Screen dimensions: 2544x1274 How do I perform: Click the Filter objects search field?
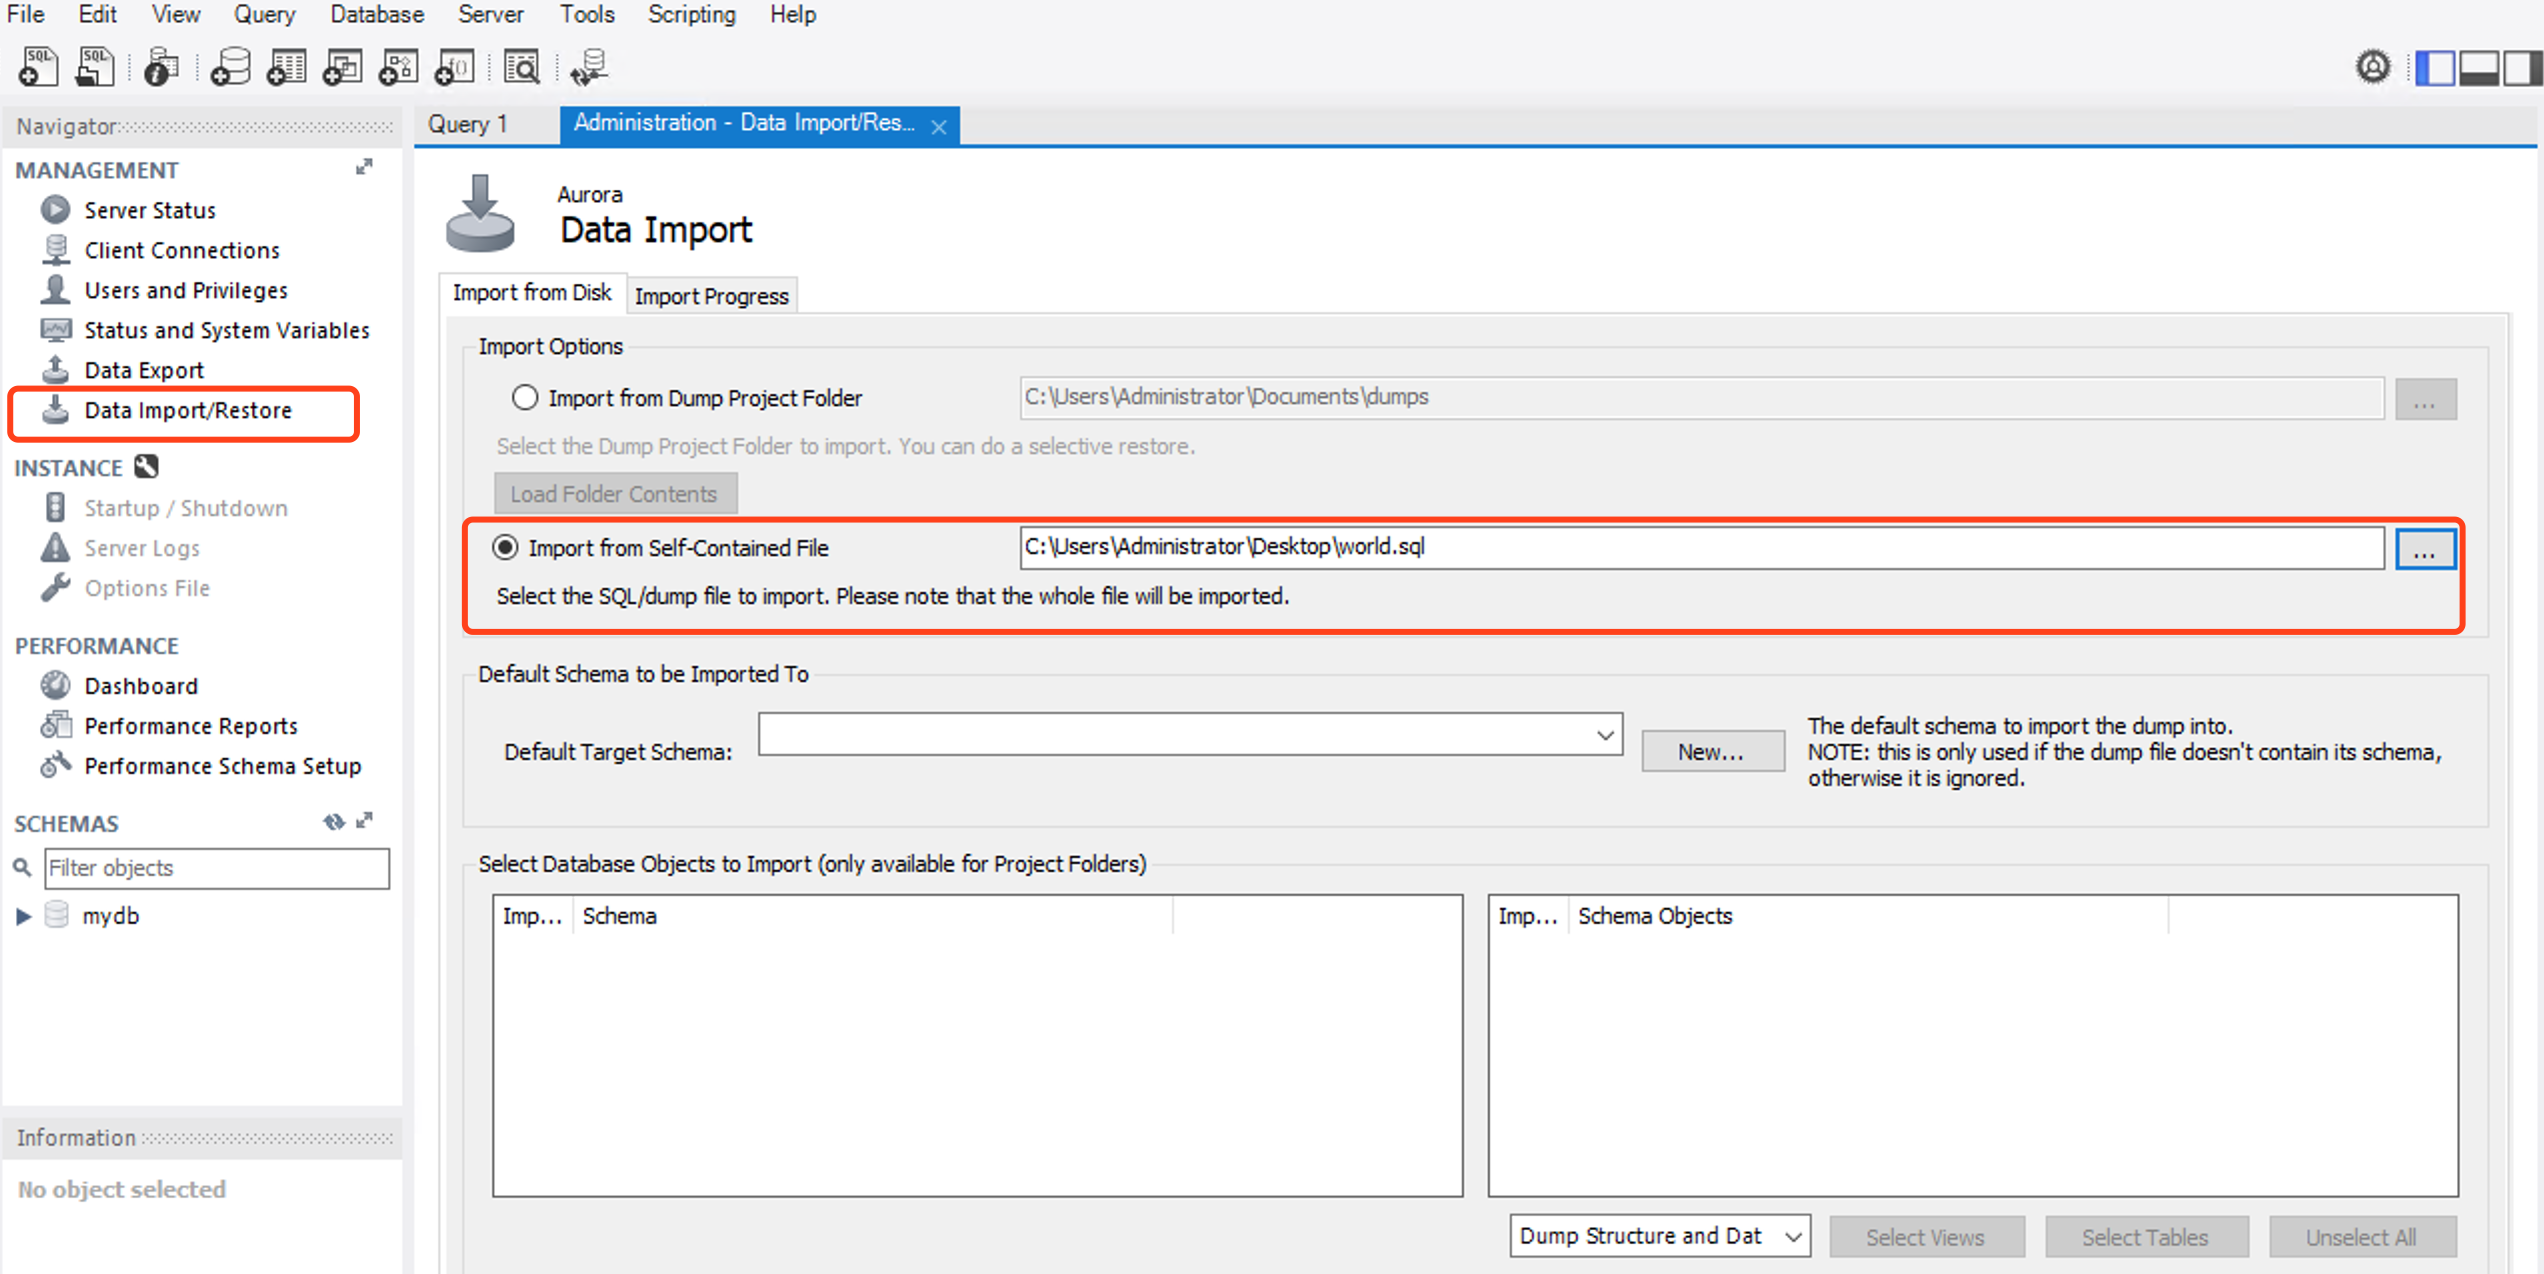click(x=216, y=868)
